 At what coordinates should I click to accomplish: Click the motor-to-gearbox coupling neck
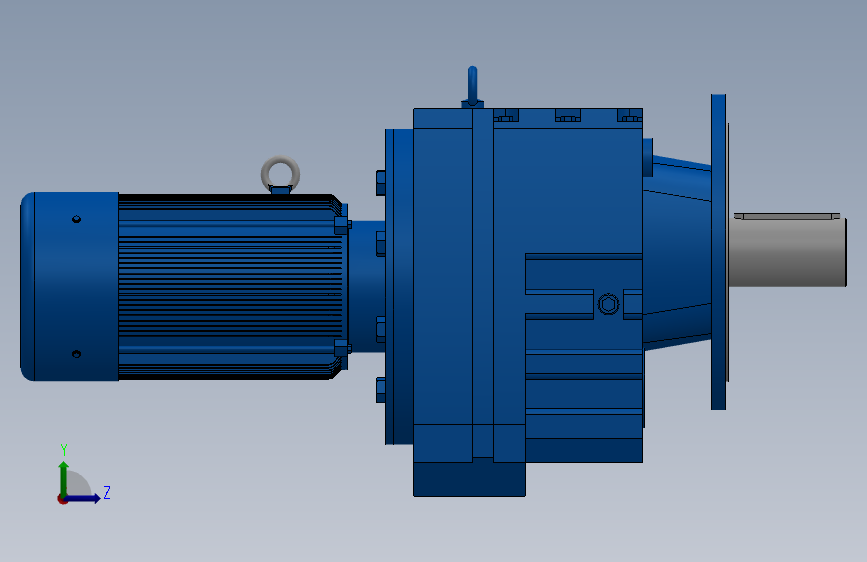pyautogui.click(x=366, y=287)
